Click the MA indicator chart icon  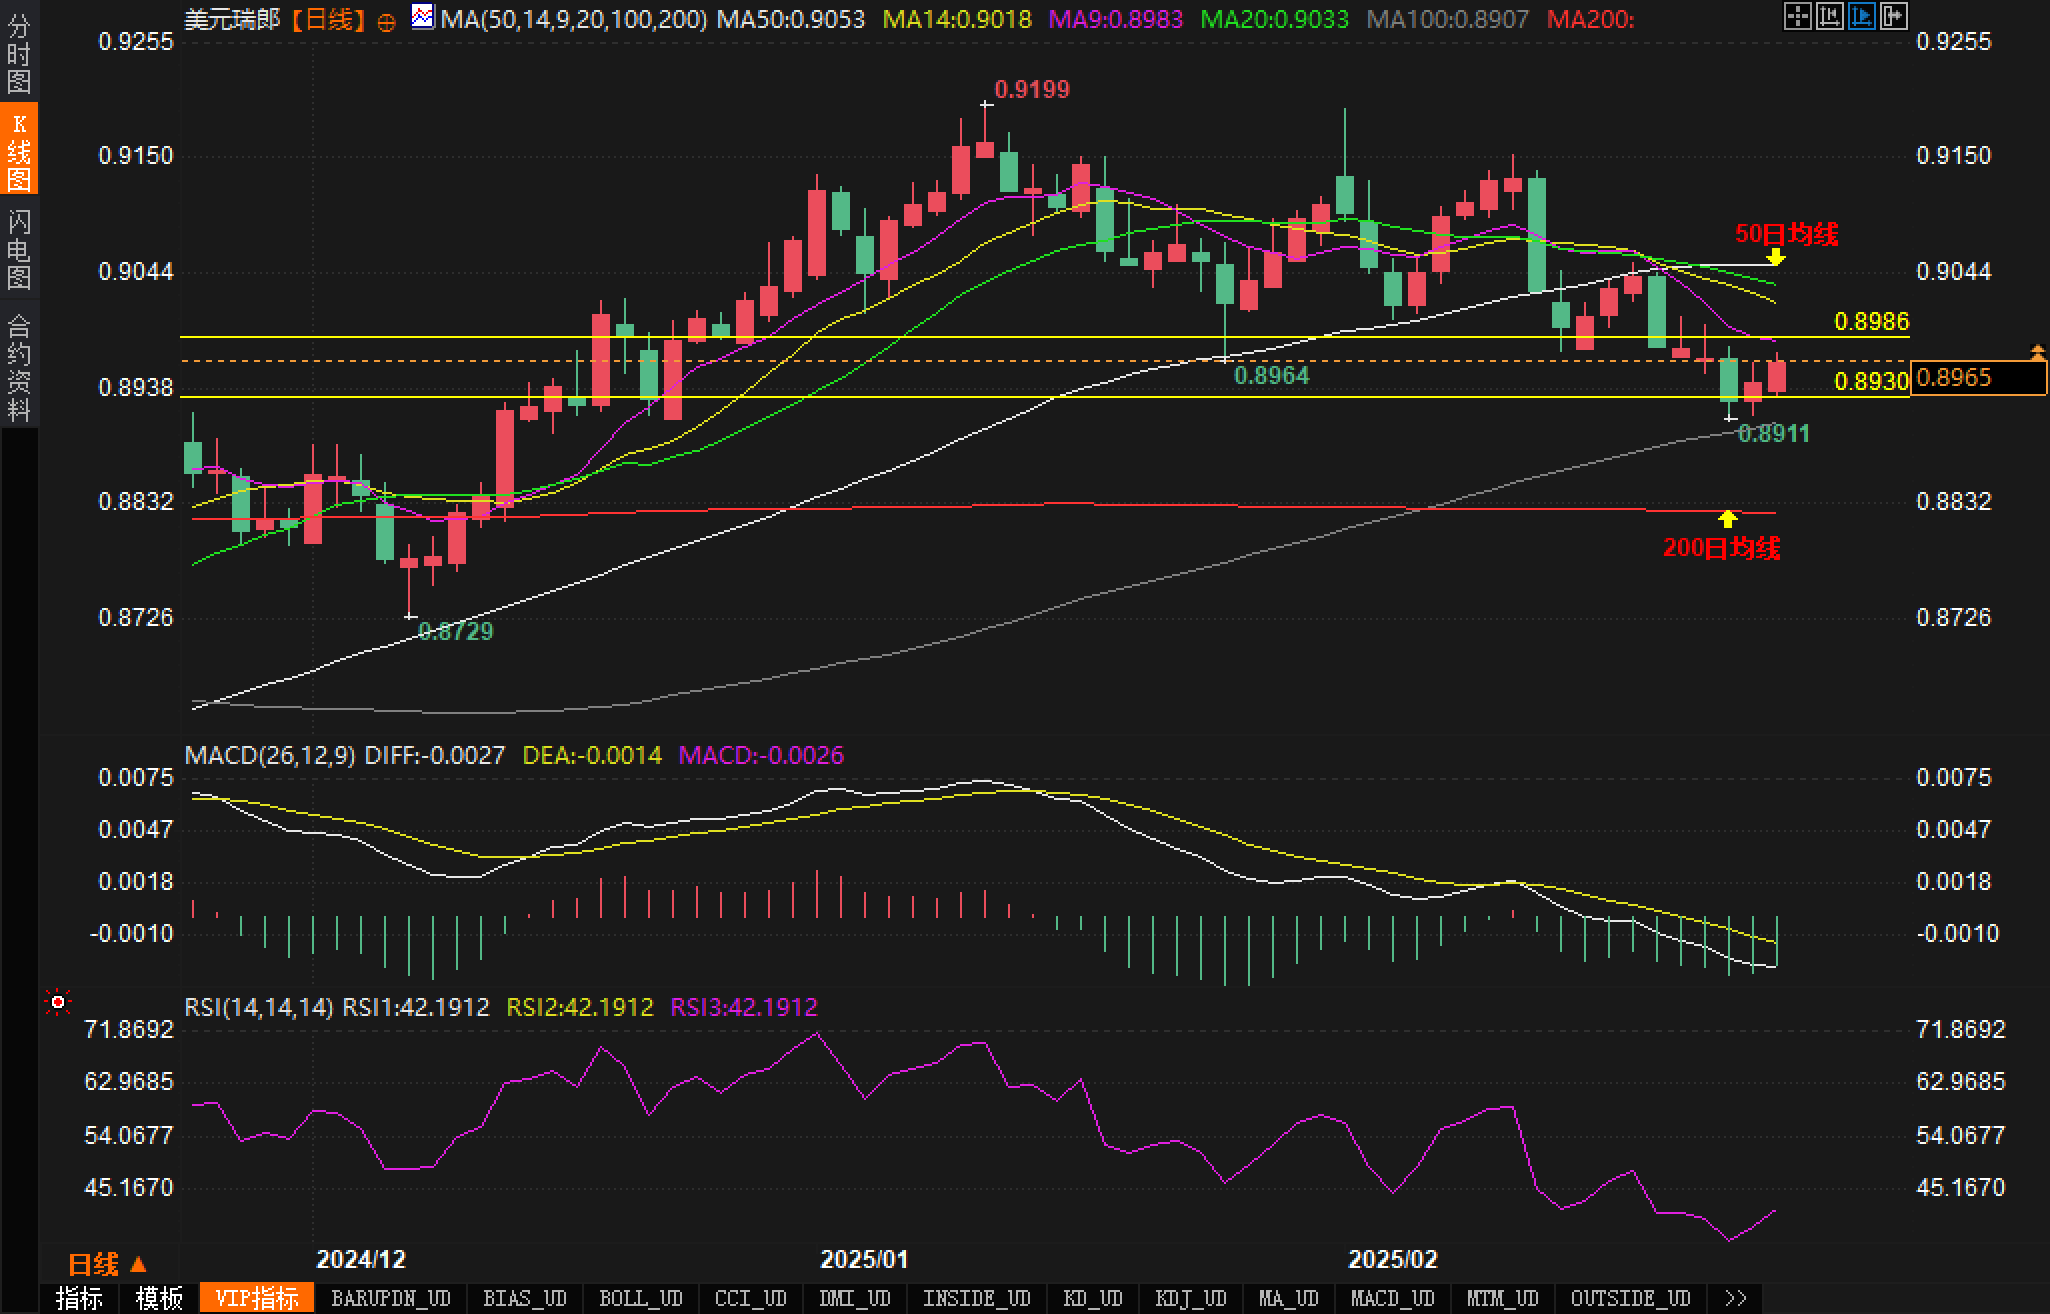[423, 17]
